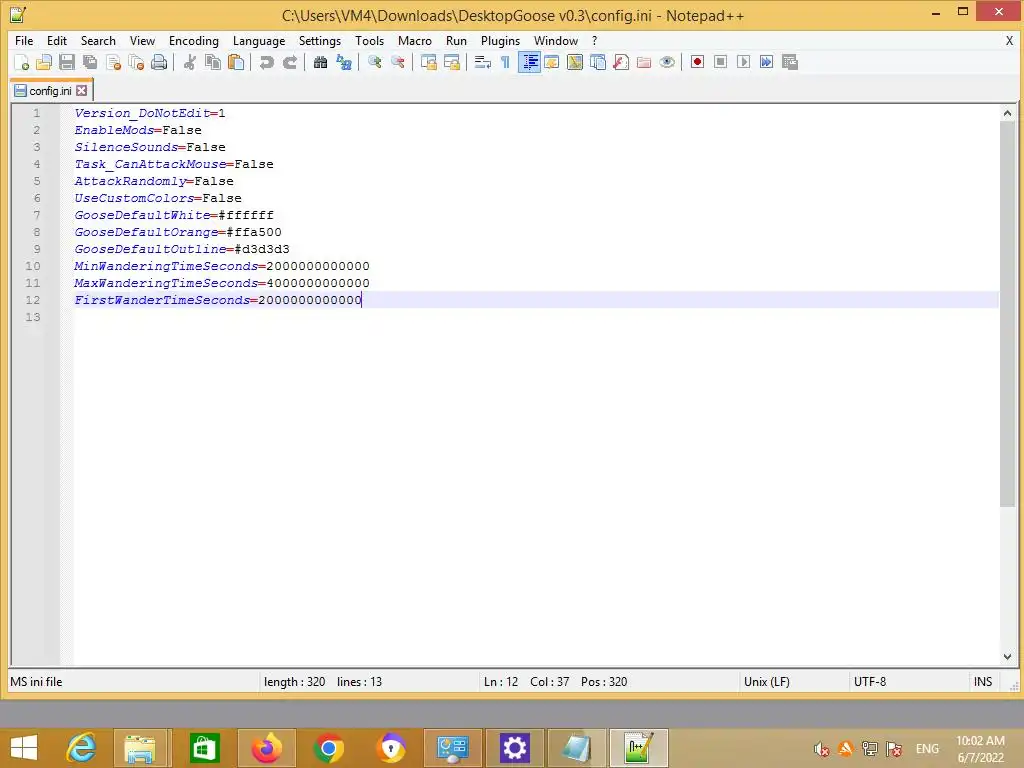Open the Function List icon
Screen dimensions: 1024x768
621,62
